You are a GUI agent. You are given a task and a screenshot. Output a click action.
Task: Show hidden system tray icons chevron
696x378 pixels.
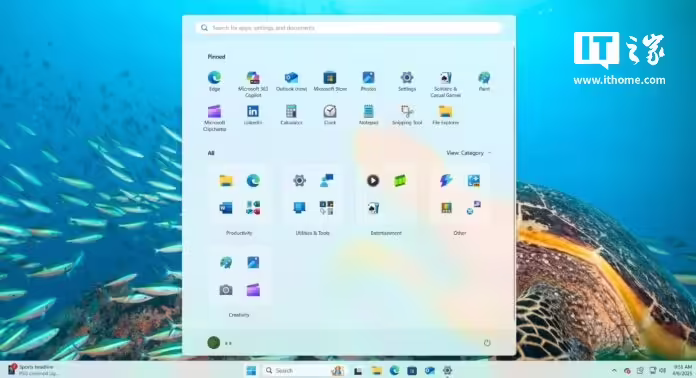614,370
